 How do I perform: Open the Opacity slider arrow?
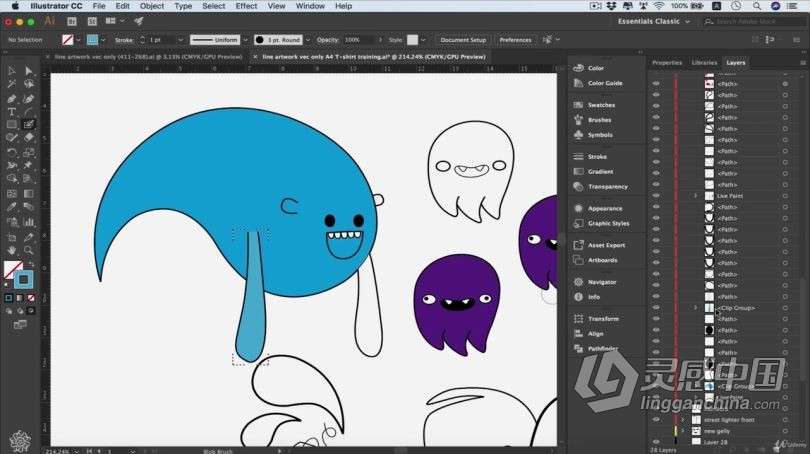click(380, 40)
